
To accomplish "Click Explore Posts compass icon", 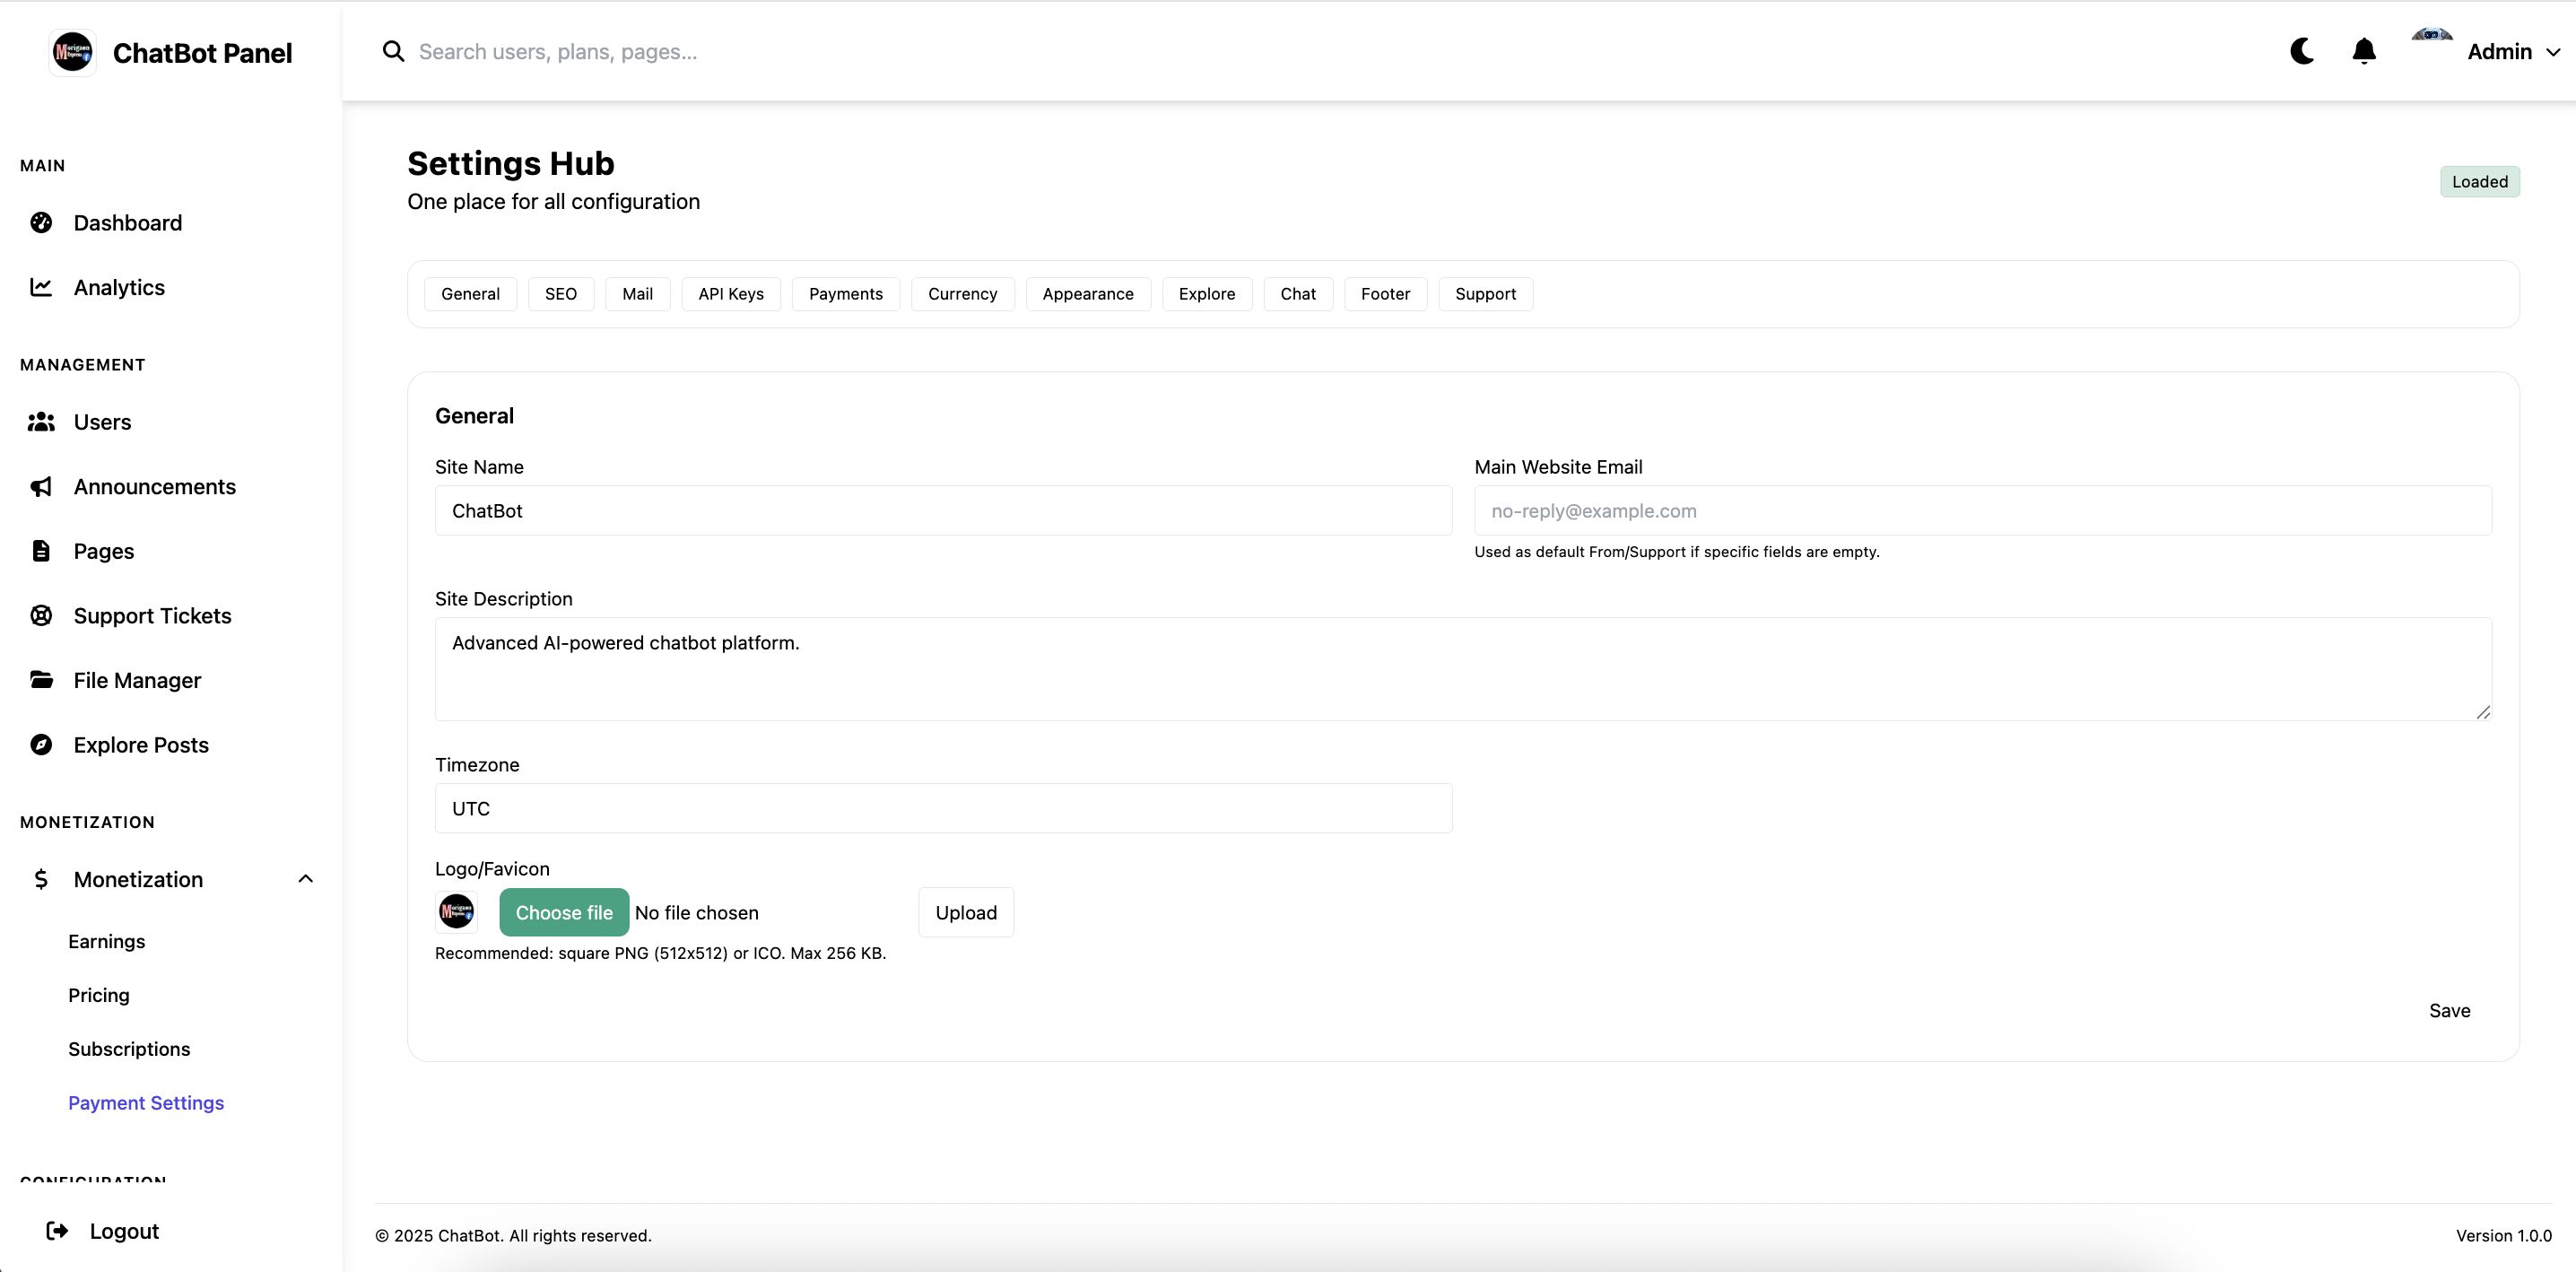I will [41, 745].
